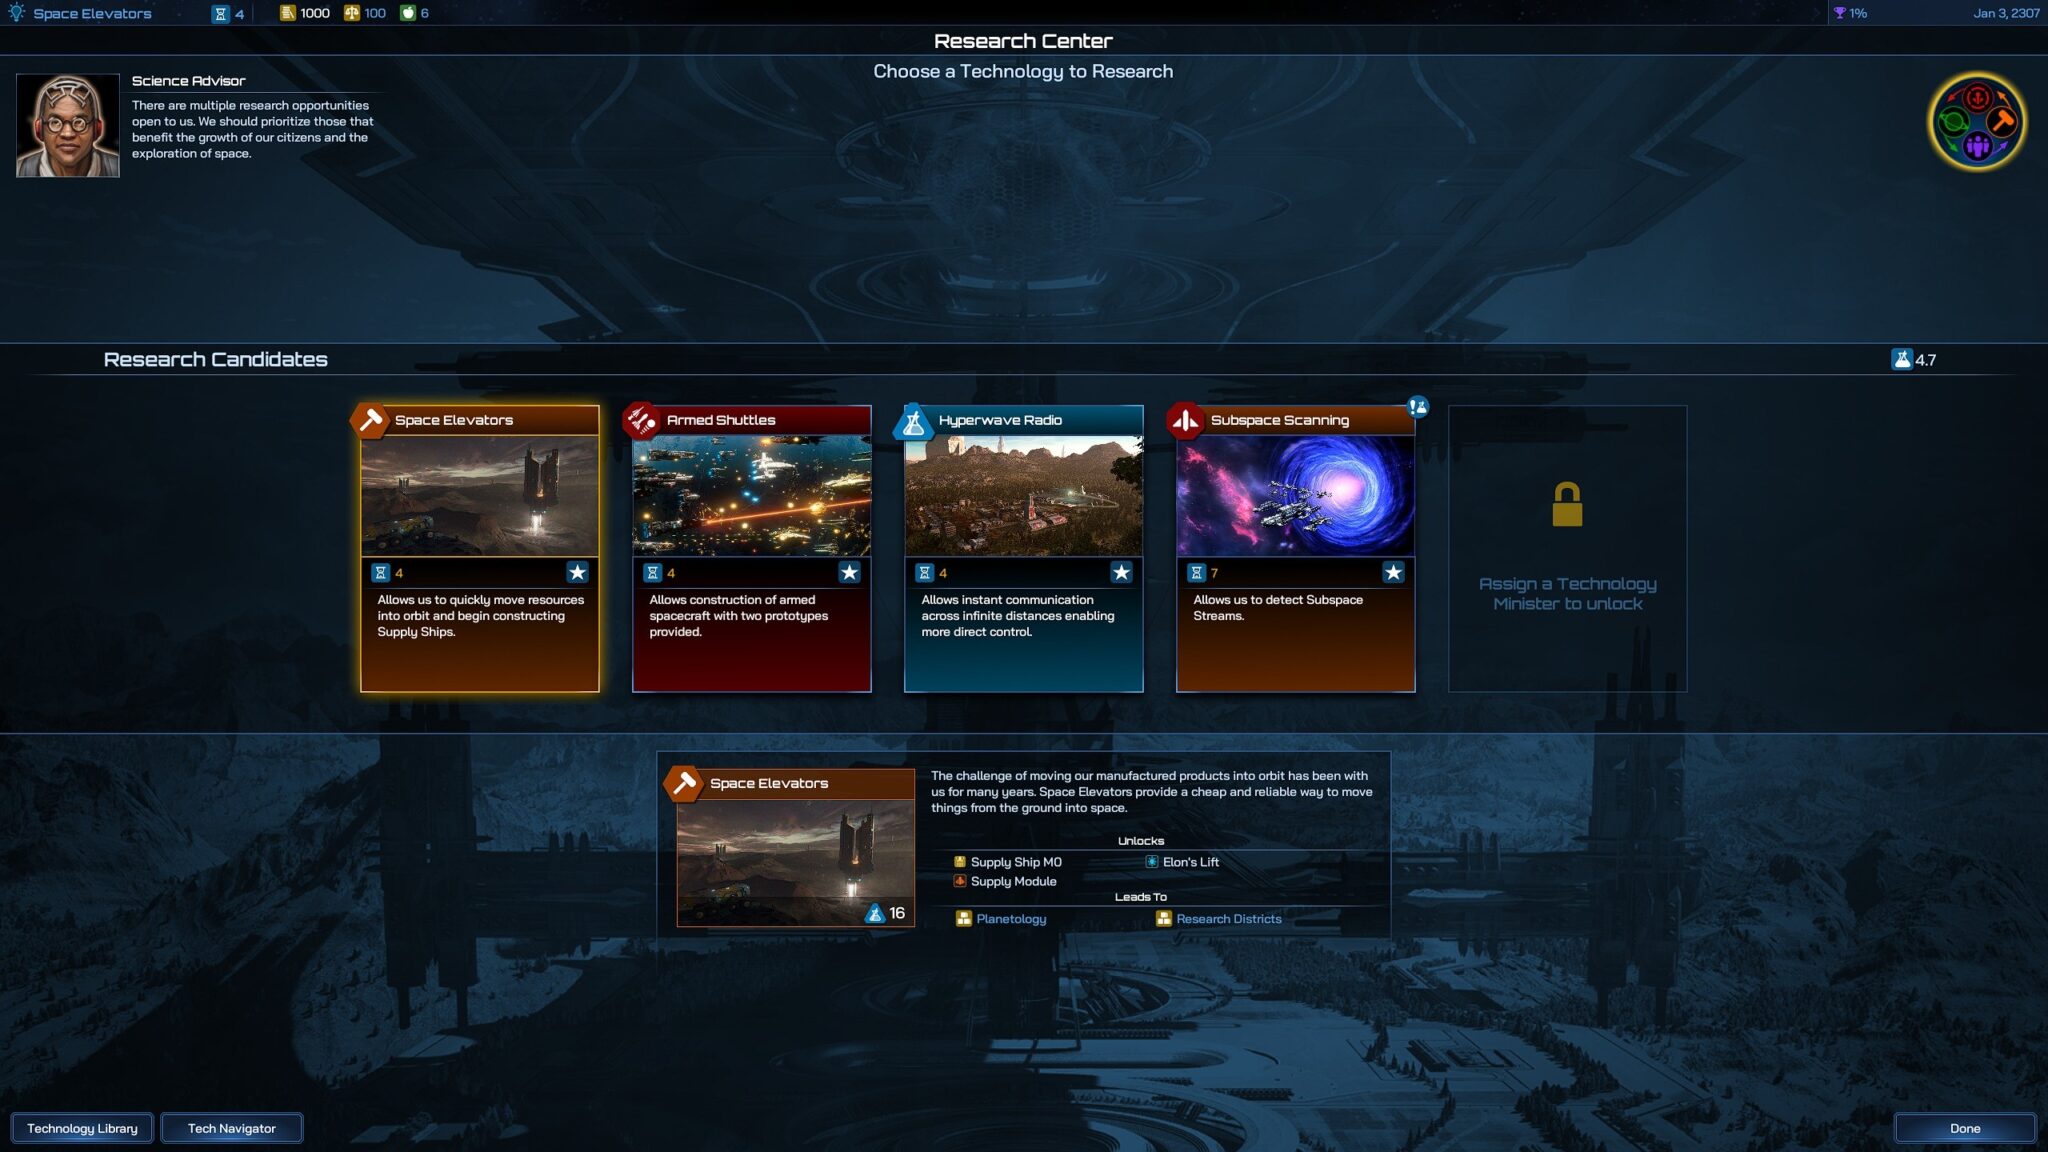Viewport: 2048px width, 1152px height.
Task: Open the Tech Navigator tab
Action: (x=231, y=1128)
